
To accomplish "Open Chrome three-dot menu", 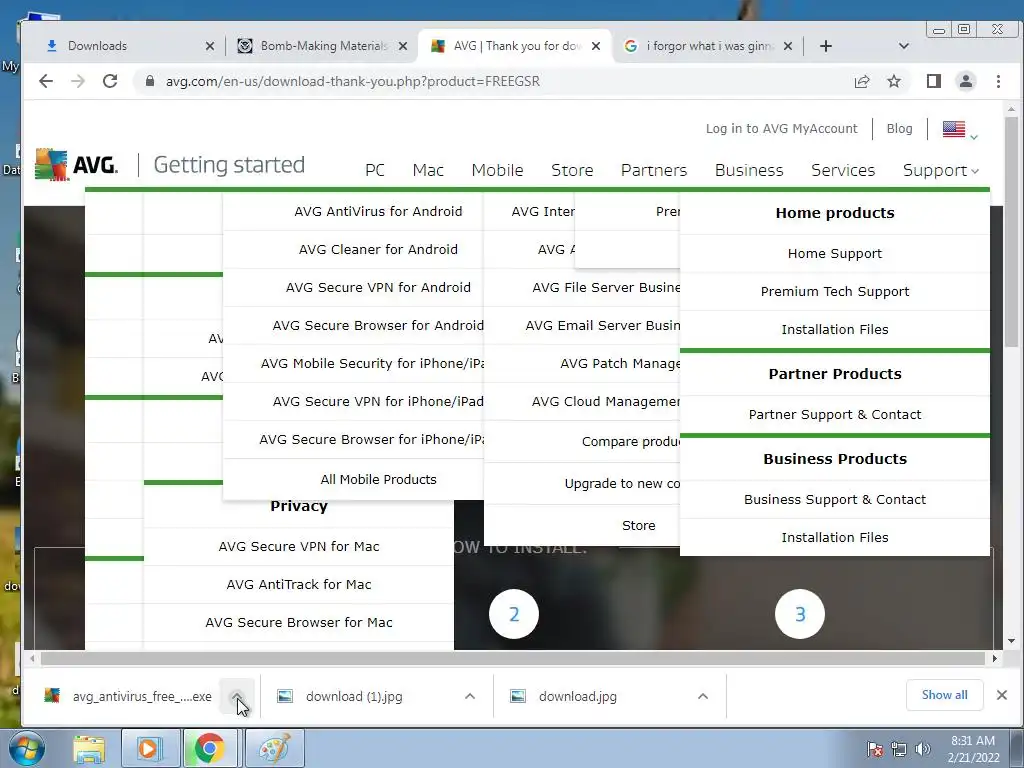I will coord(998,81).
